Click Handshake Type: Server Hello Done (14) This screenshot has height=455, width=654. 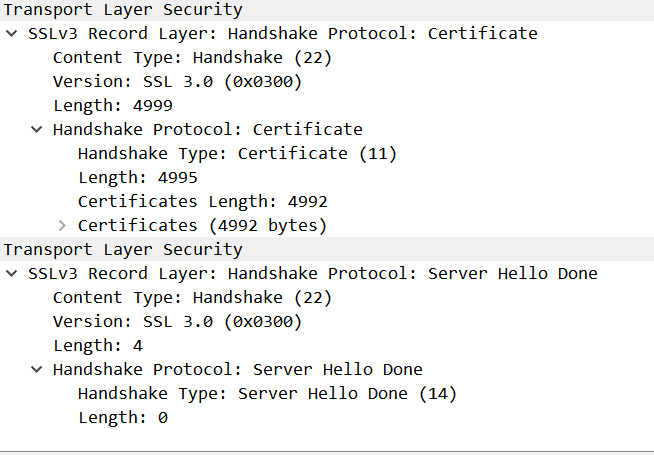(x=267, y=393)
